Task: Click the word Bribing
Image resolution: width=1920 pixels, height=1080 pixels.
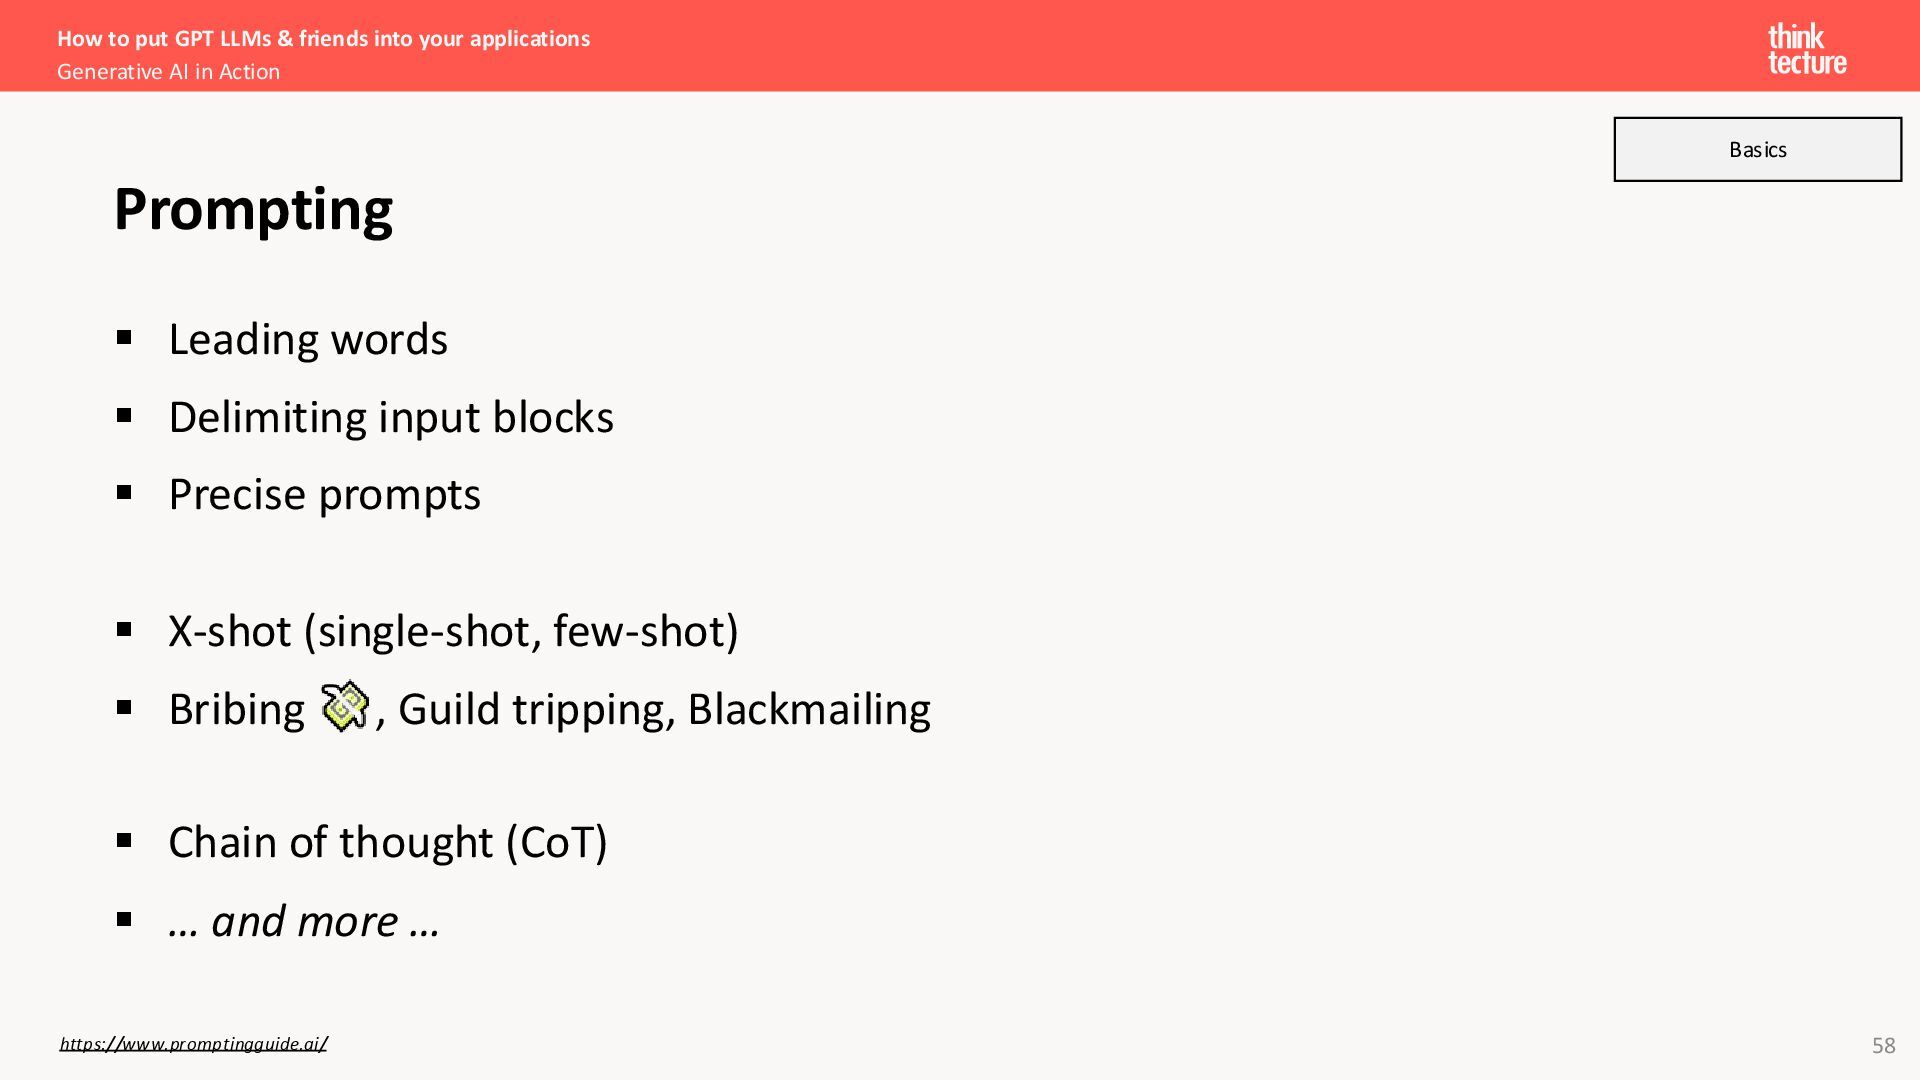Action: [236, 709]
